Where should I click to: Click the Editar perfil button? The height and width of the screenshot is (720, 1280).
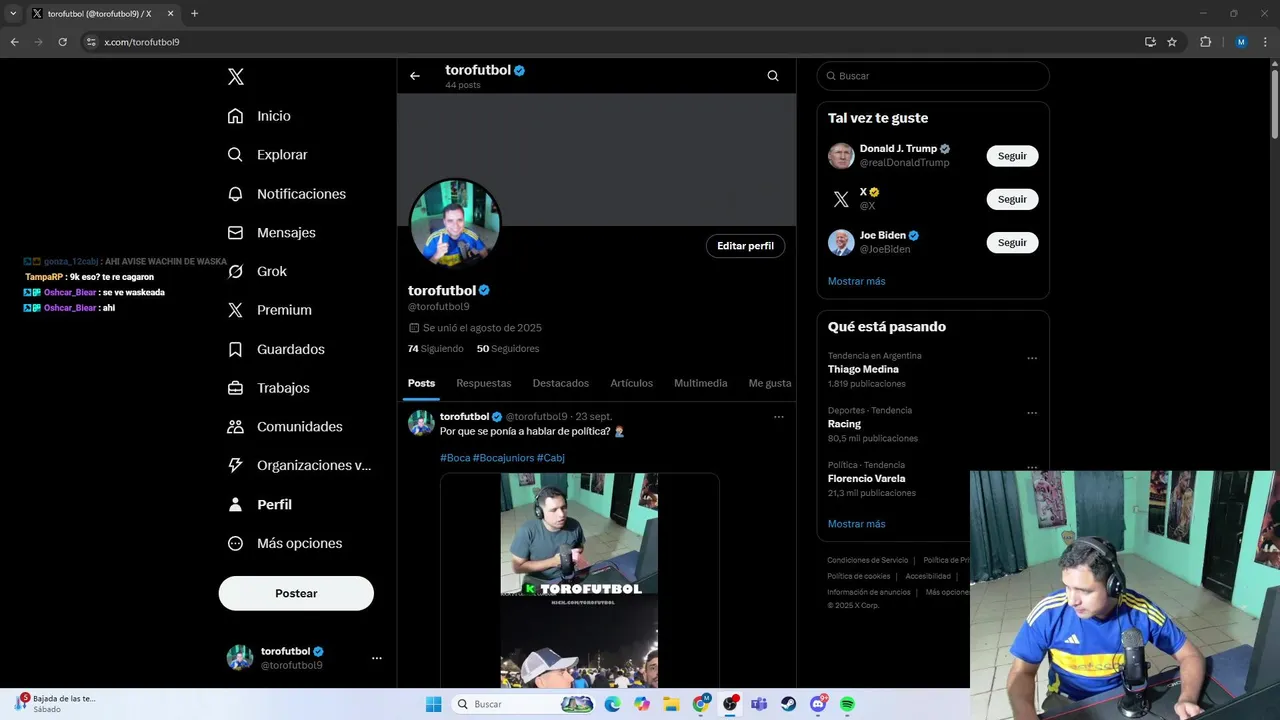coord(745,246)
